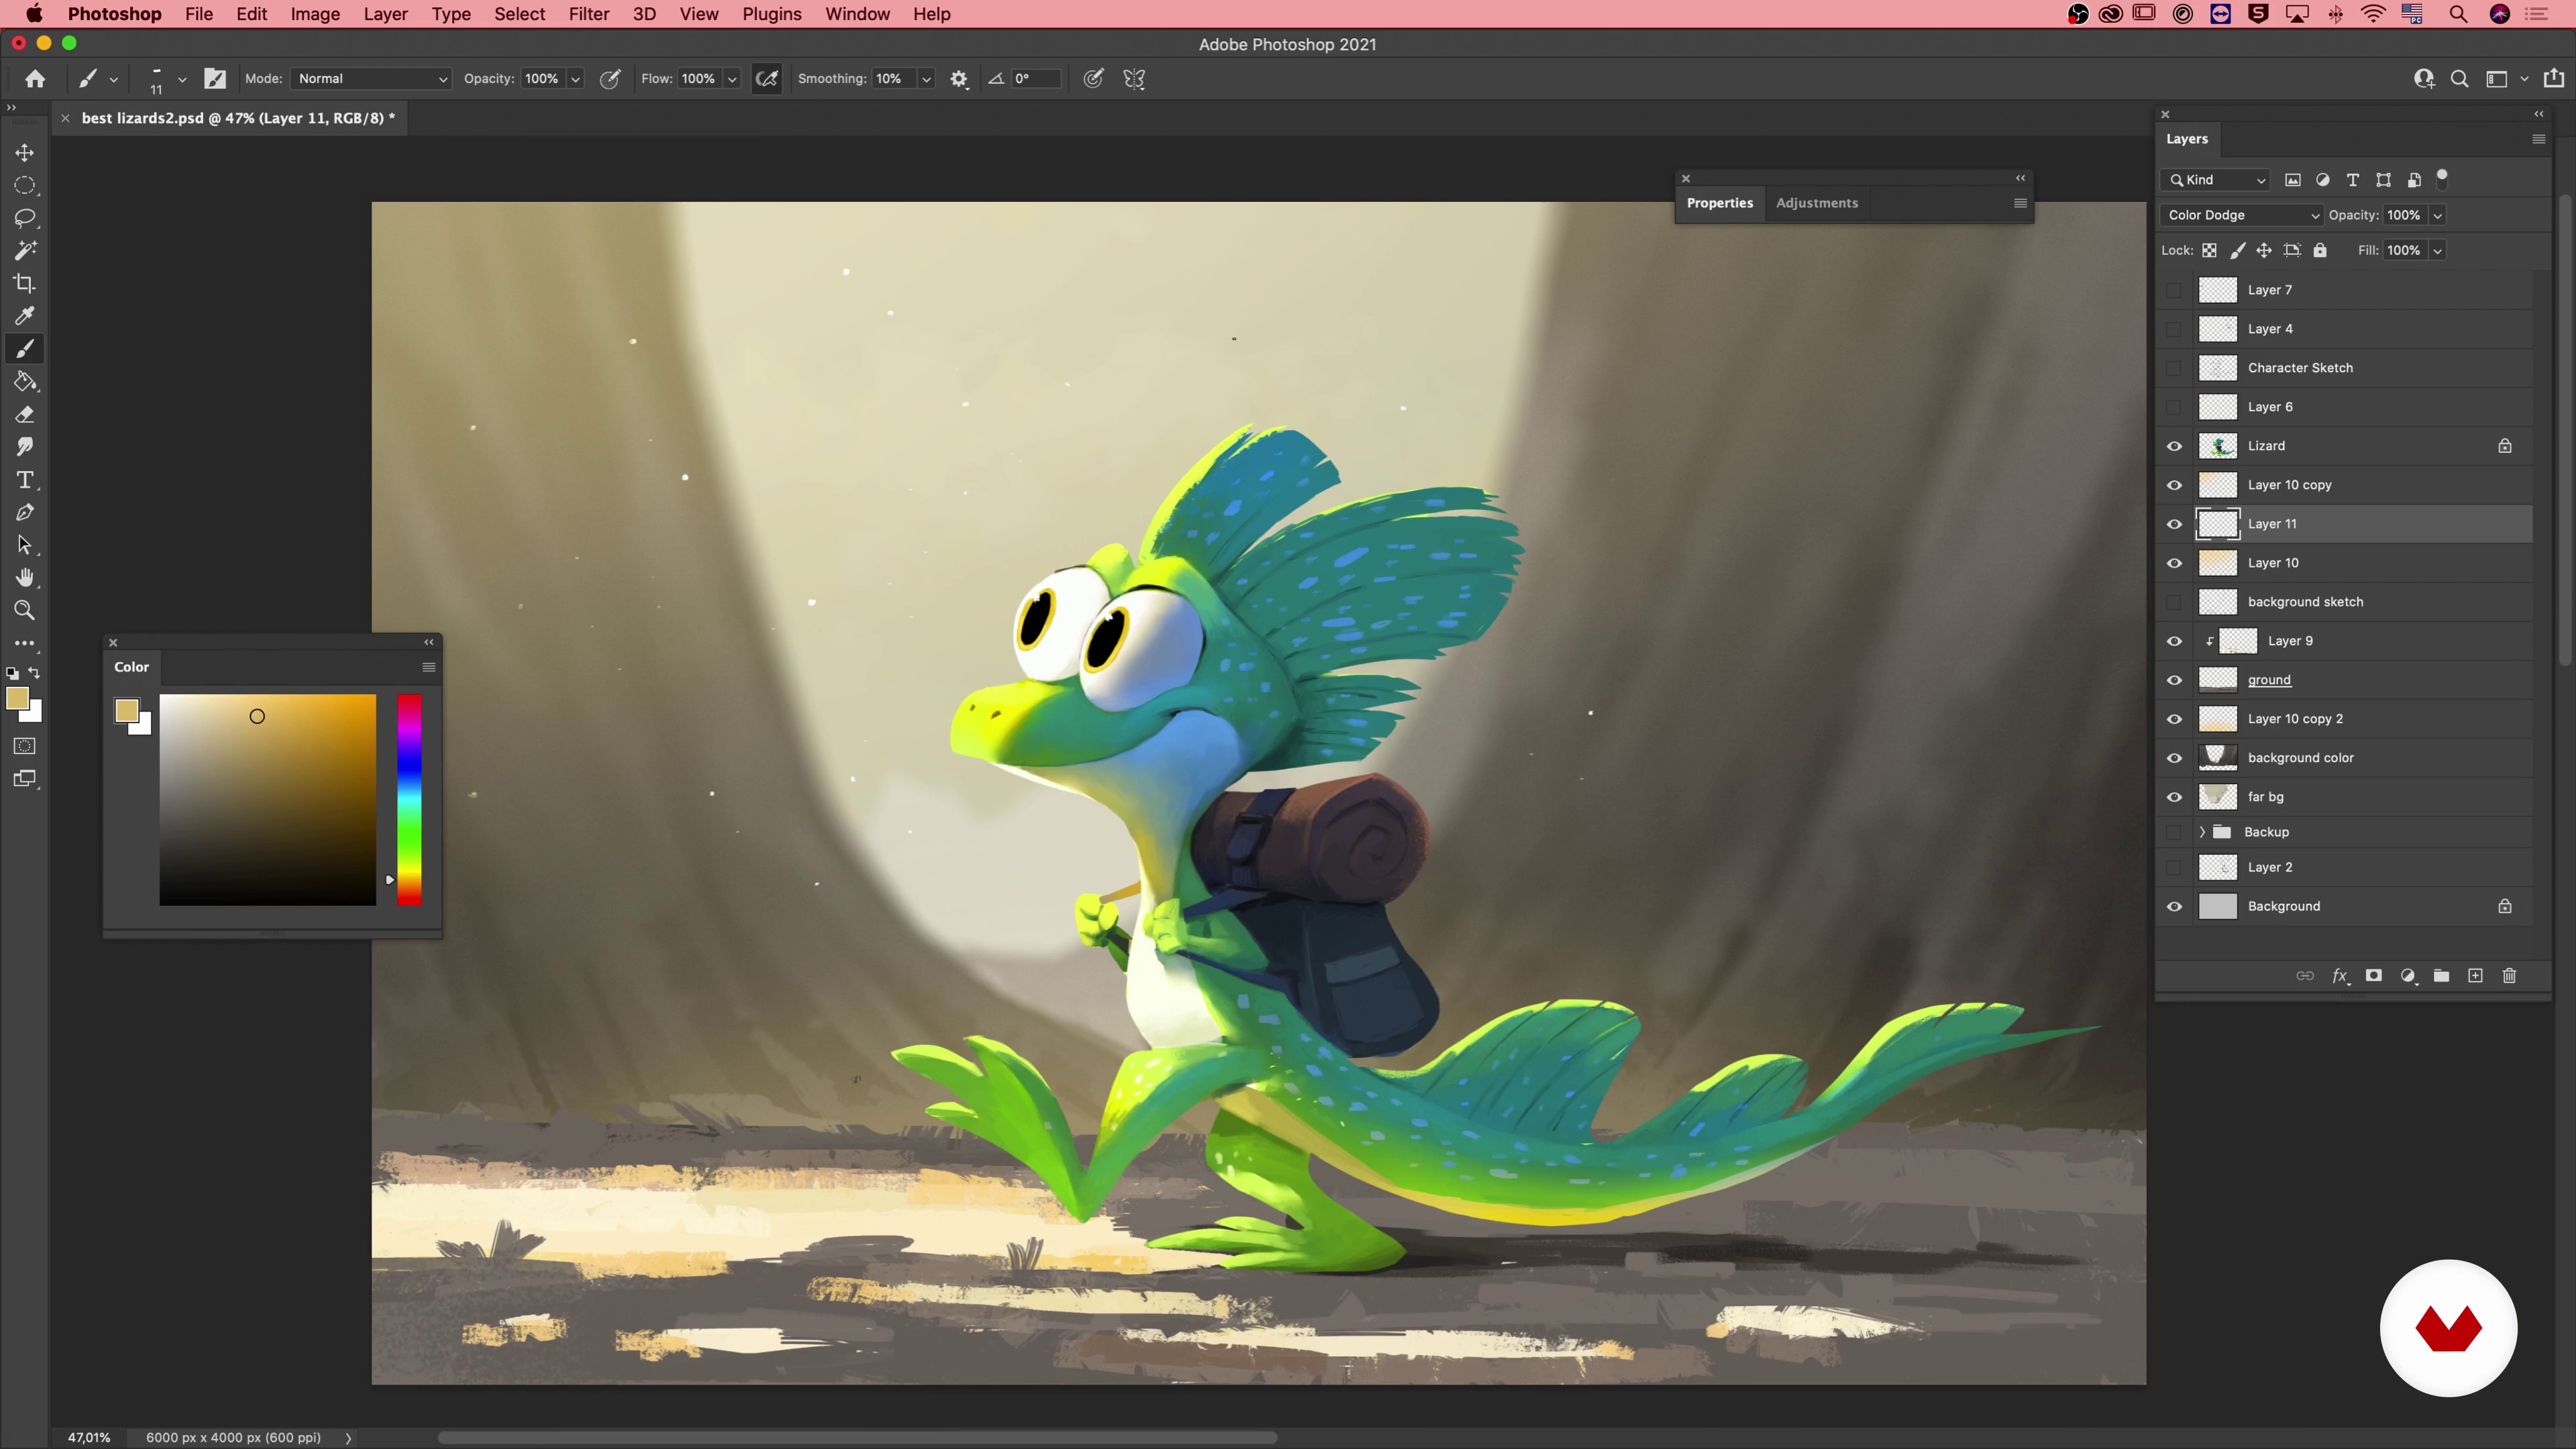Select the Path Selection tool
The image size is (2576, 1449).
tap(25, 545)
